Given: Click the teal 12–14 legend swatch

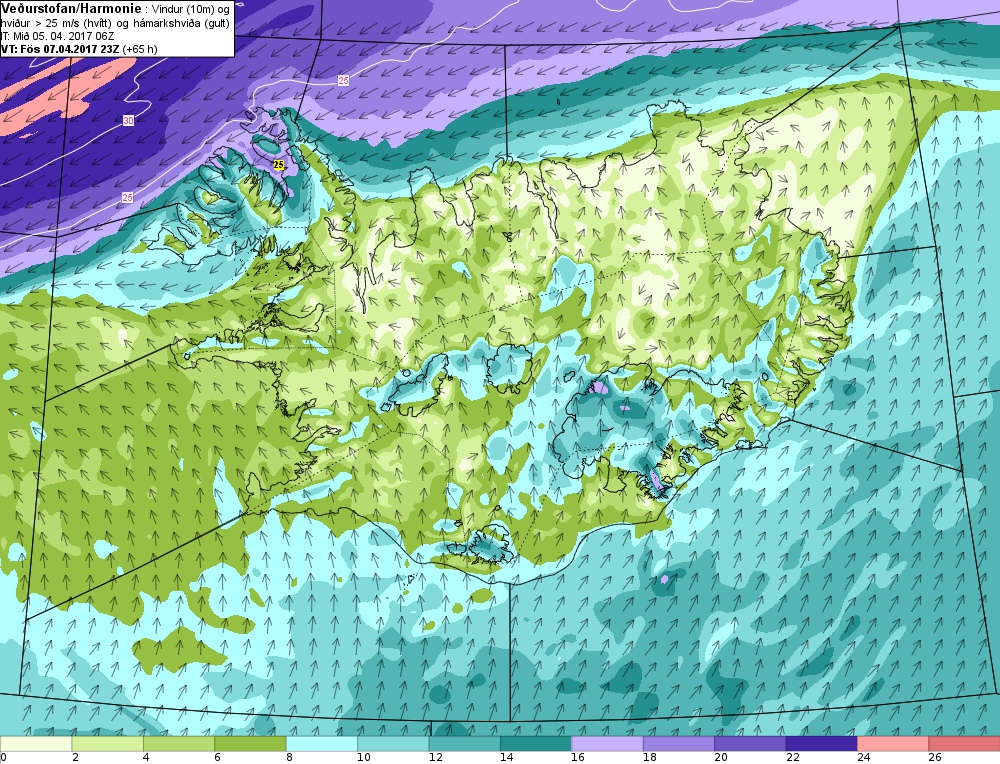Looking at the screenshot, I should tap(465, 744).
